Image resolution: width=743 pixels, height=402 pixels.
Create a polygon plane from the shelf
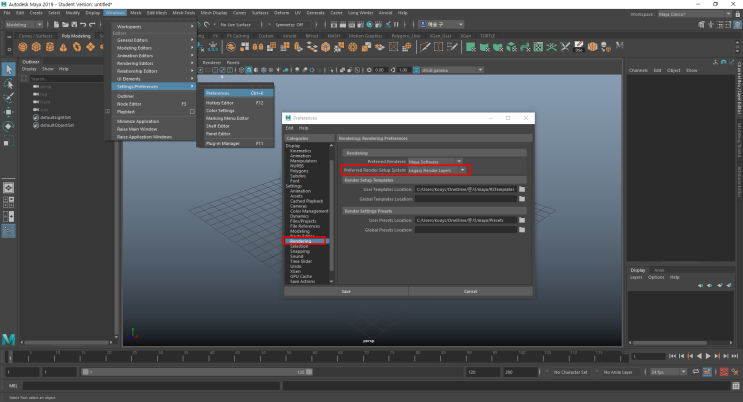click(90, 47)
